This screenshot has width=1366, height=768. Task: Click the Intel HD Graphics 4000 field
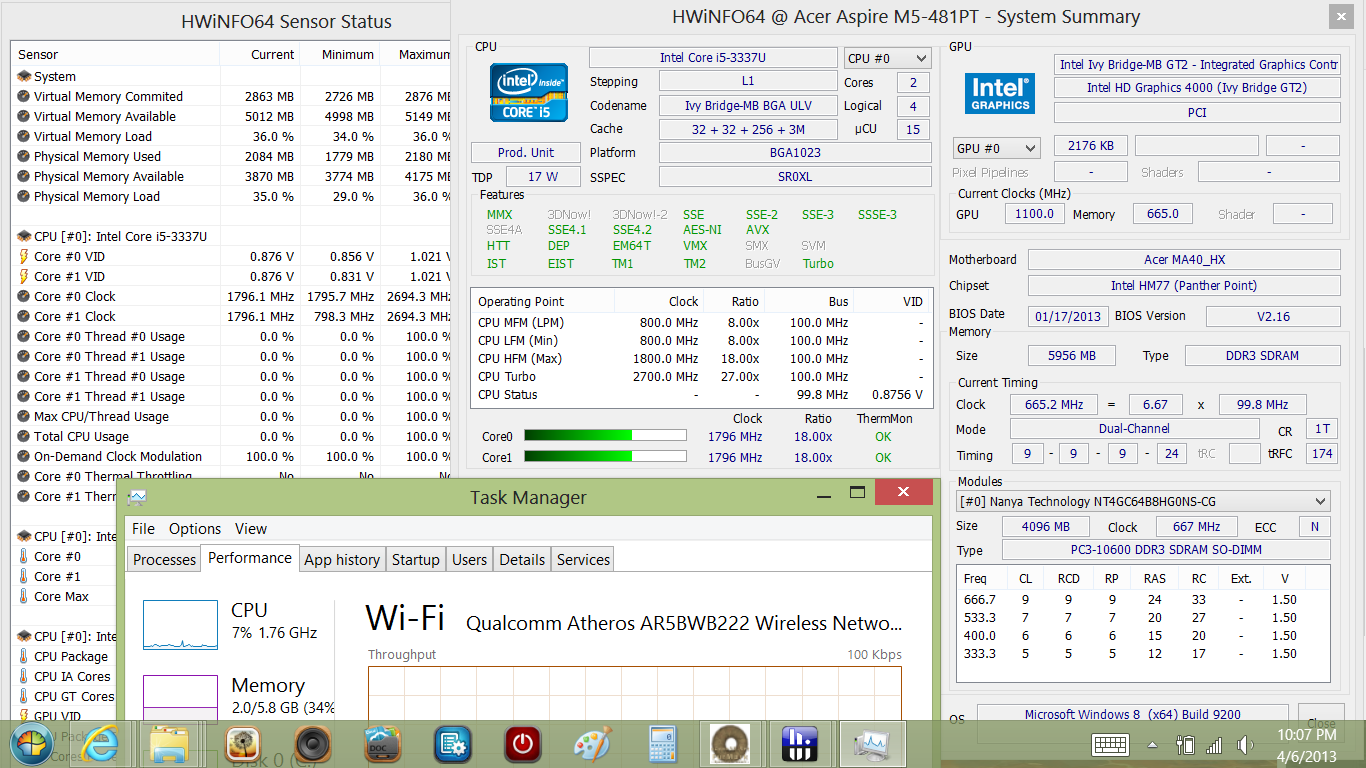[x=1197, y=88]
